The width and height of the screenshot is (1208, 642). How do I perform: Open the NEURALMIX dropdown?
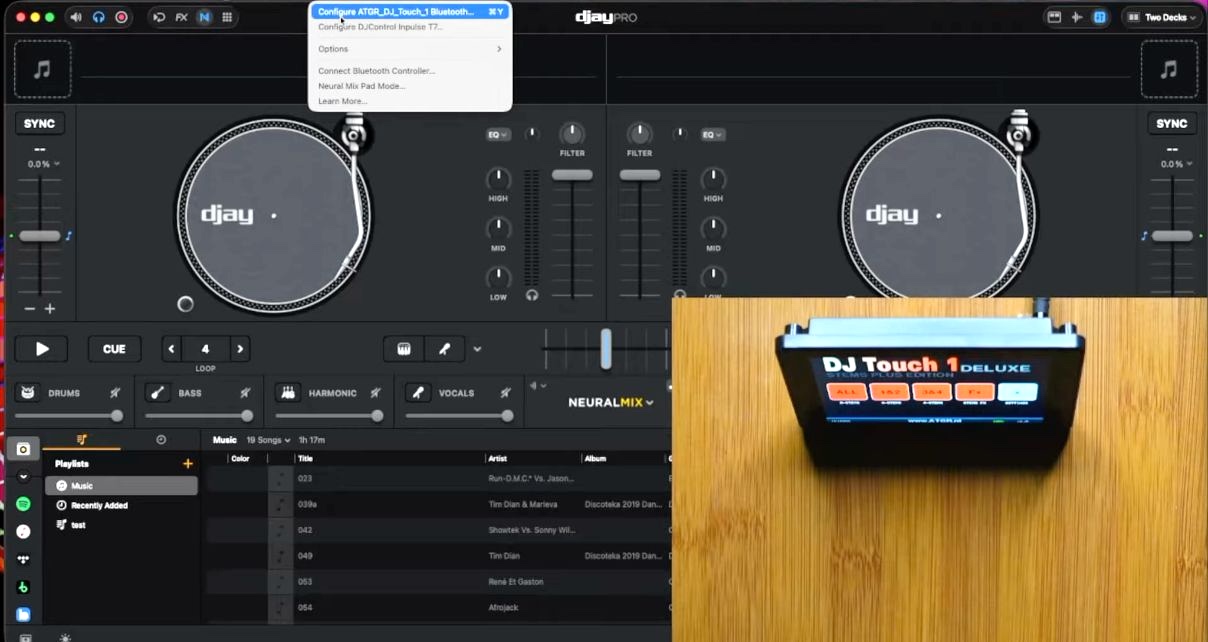610,402
